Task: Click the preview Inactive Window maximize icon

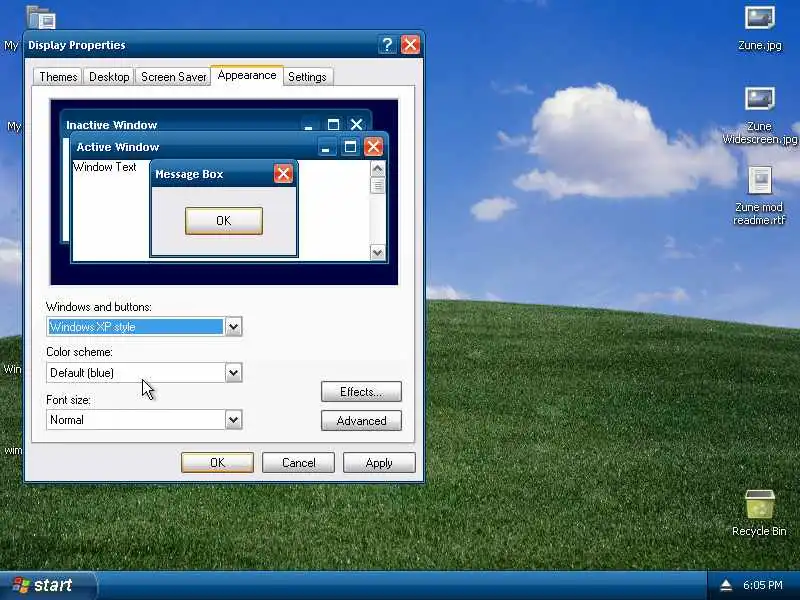Action: (x=333, y=124)
